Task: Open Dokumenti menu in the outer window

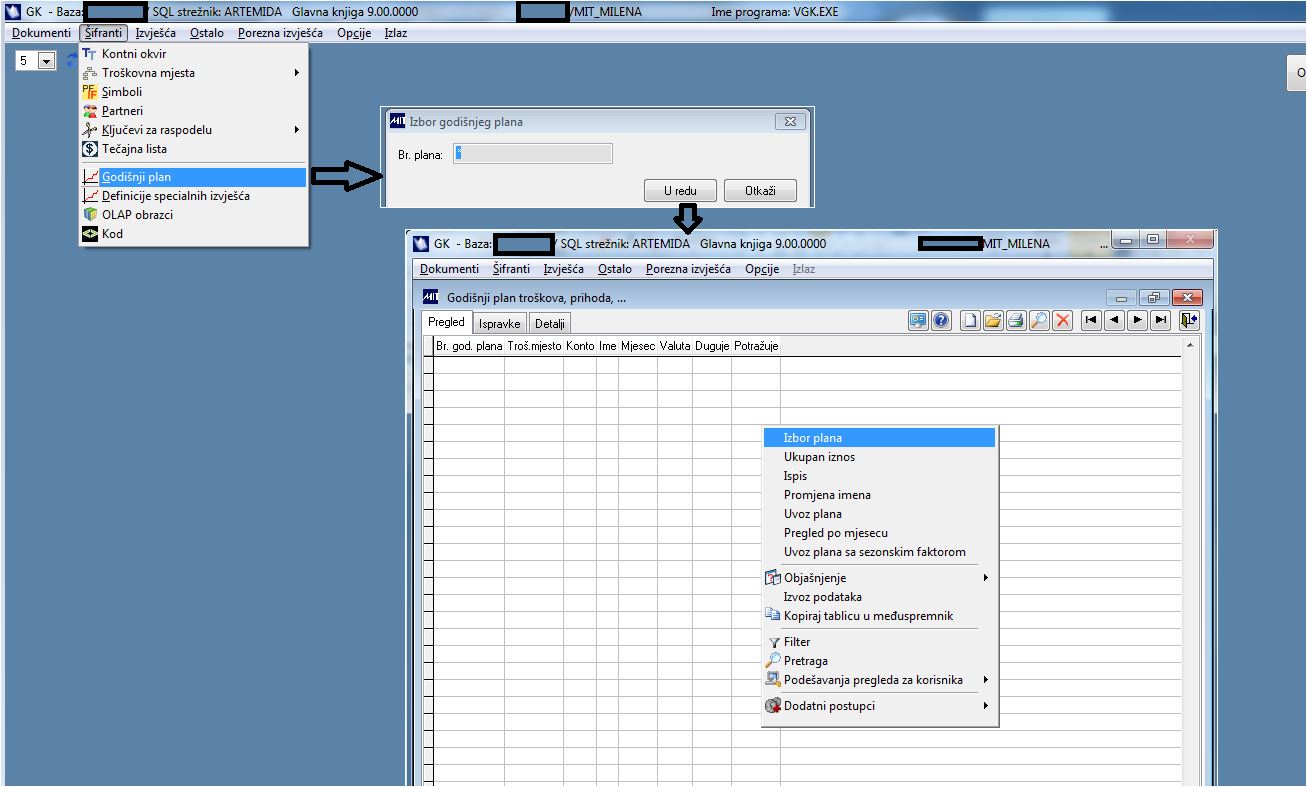Action: [42, 33]
